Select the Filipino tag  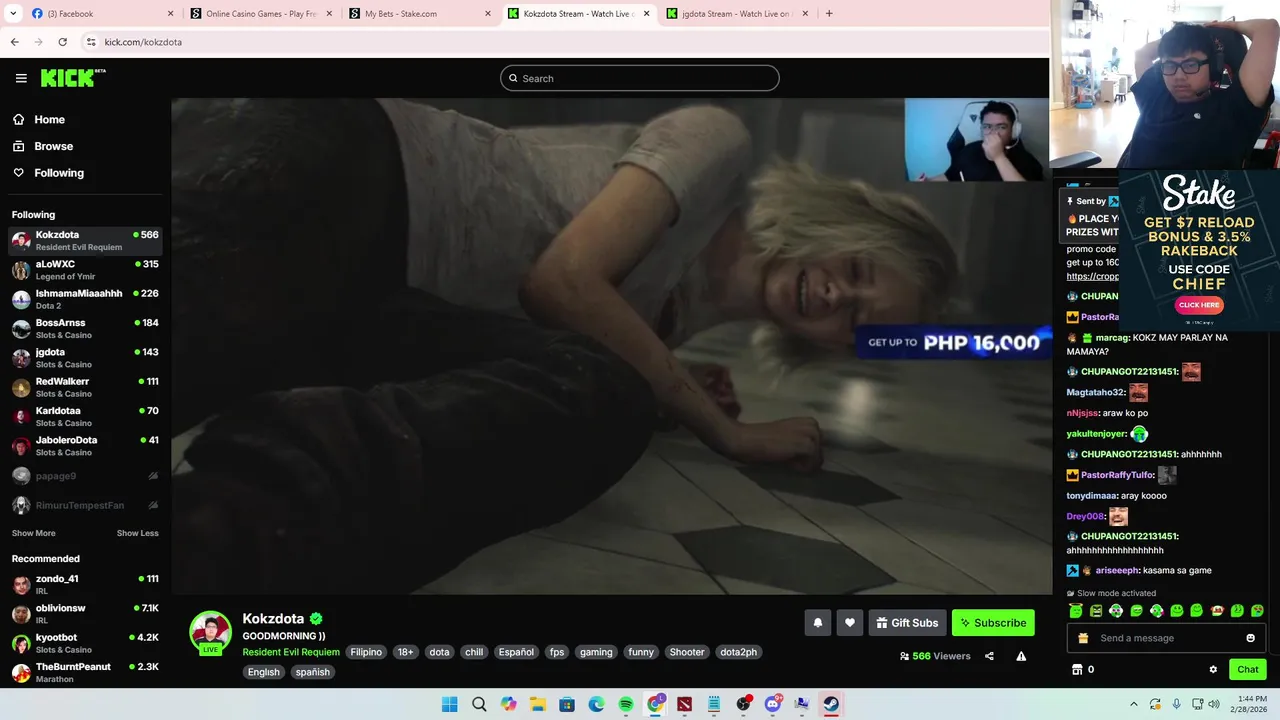[x=366, y=652]
